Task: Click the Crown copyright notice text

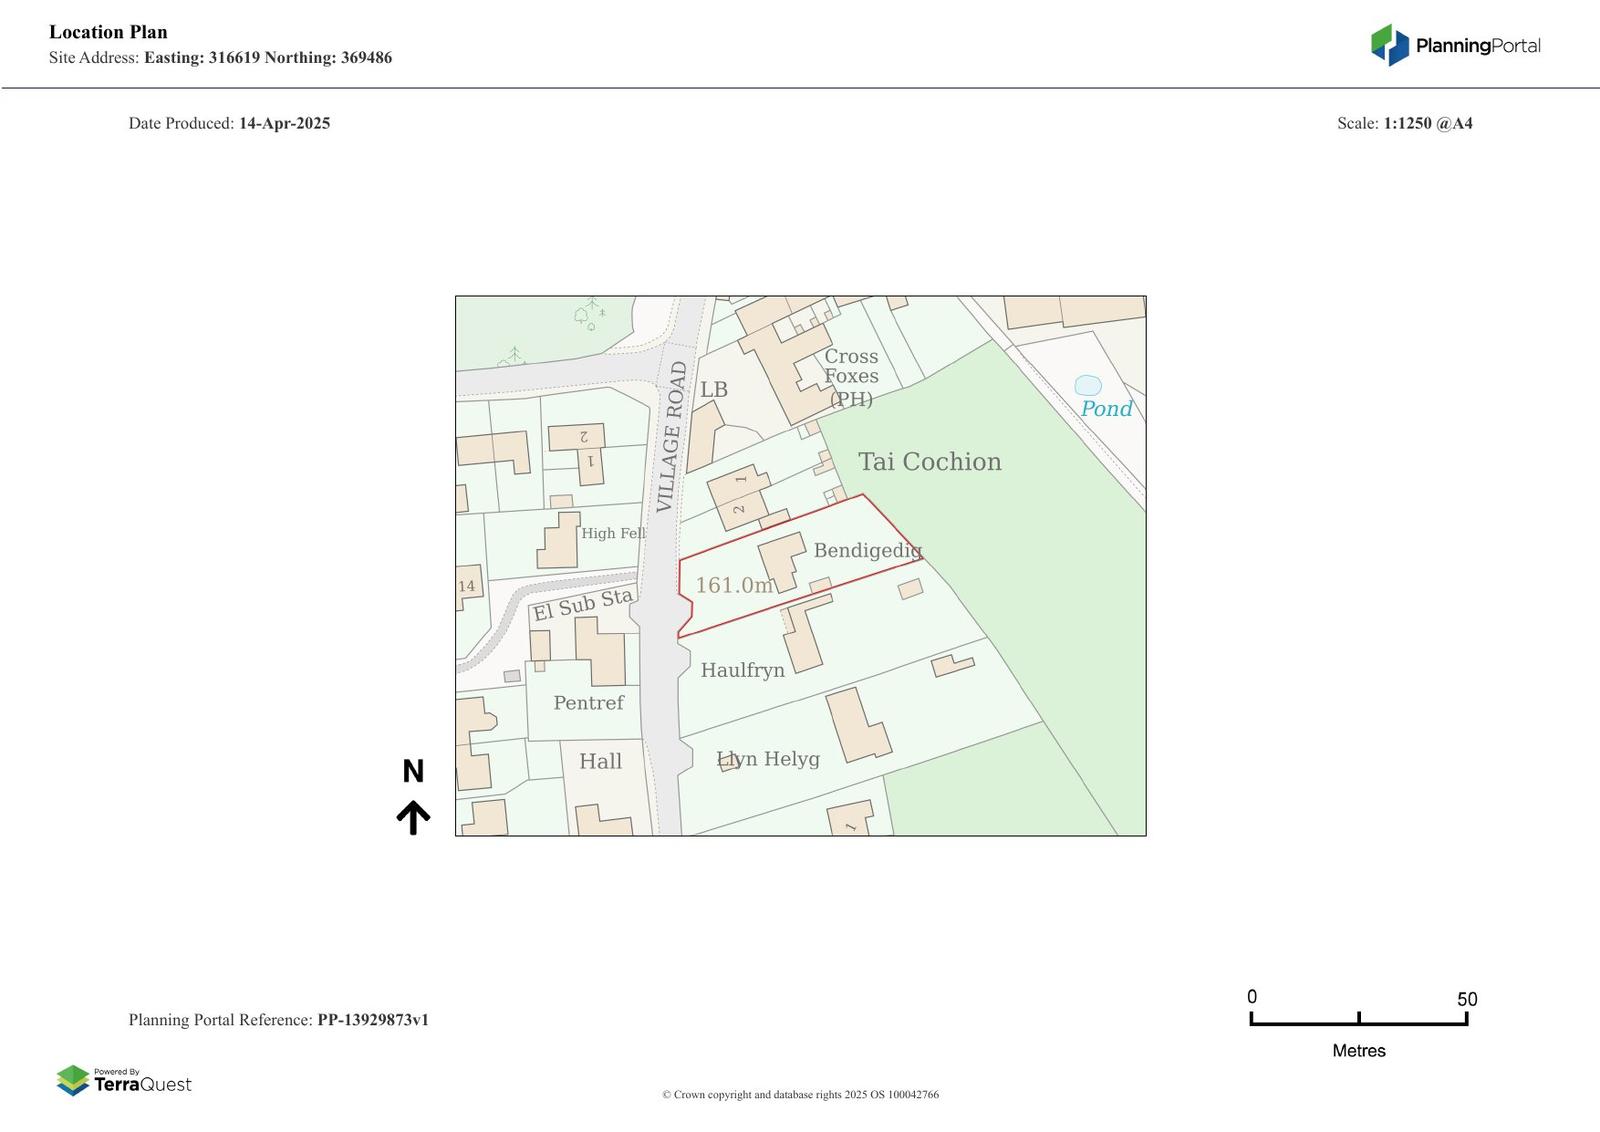Action: click(x=800, y=1094)
